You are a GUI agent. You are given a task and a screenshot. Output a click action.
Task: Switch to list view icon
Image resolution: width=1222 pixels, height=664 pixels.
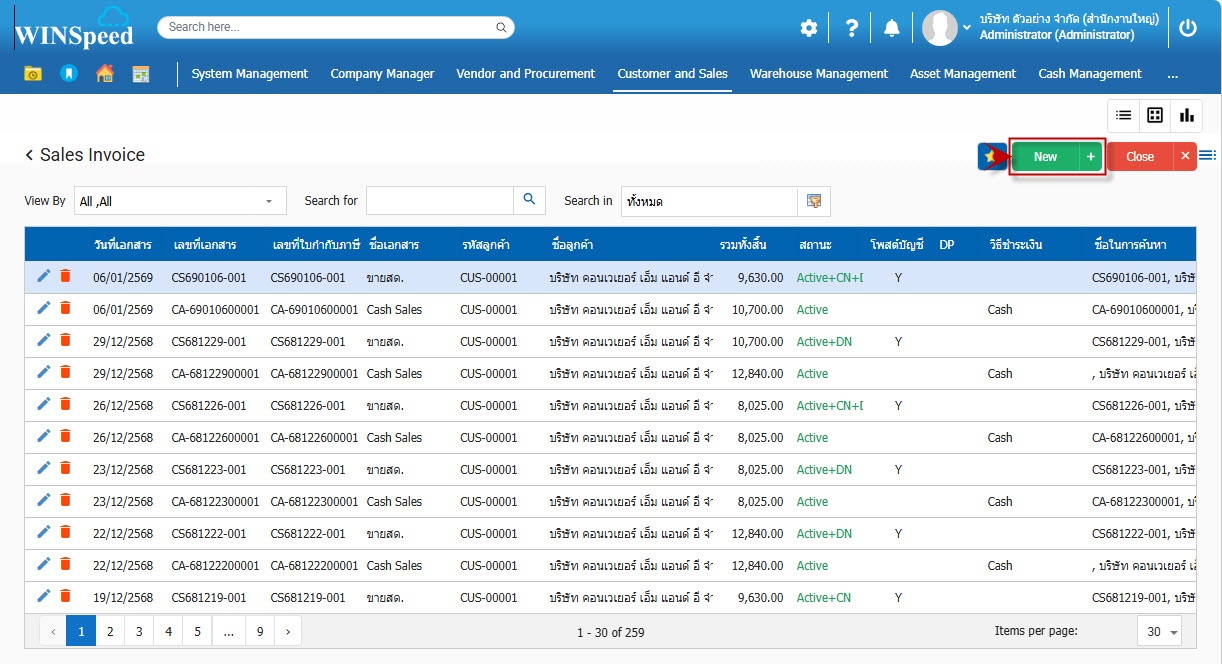pos(1123,115)
